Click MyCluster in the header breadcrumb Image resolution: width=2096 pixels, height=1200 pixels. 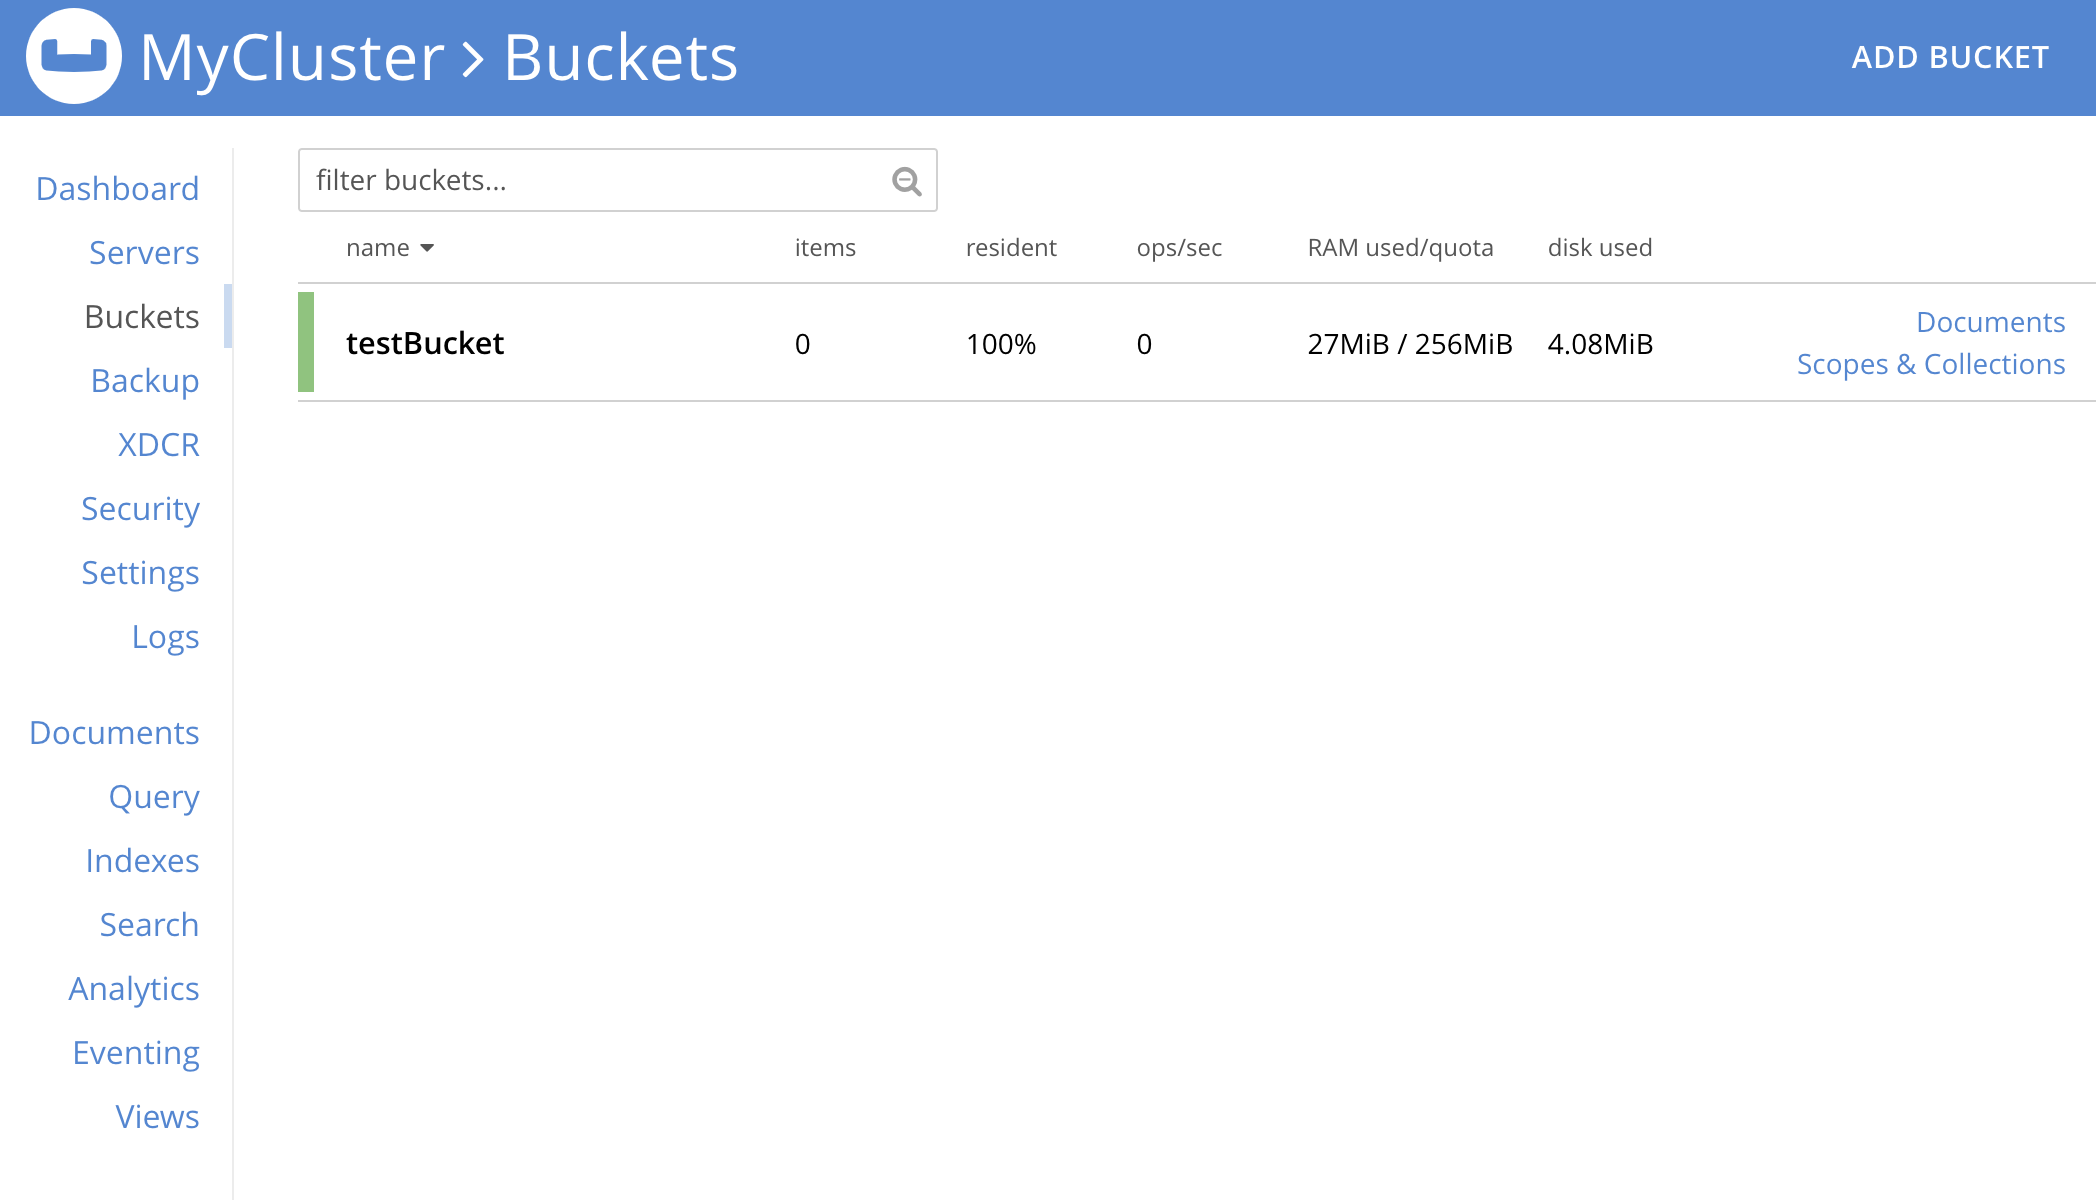(292, 57)
